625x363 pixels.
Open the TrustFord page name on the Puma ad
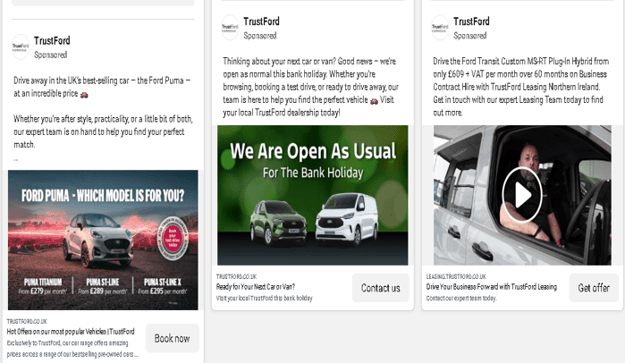[x=52, y=41]
